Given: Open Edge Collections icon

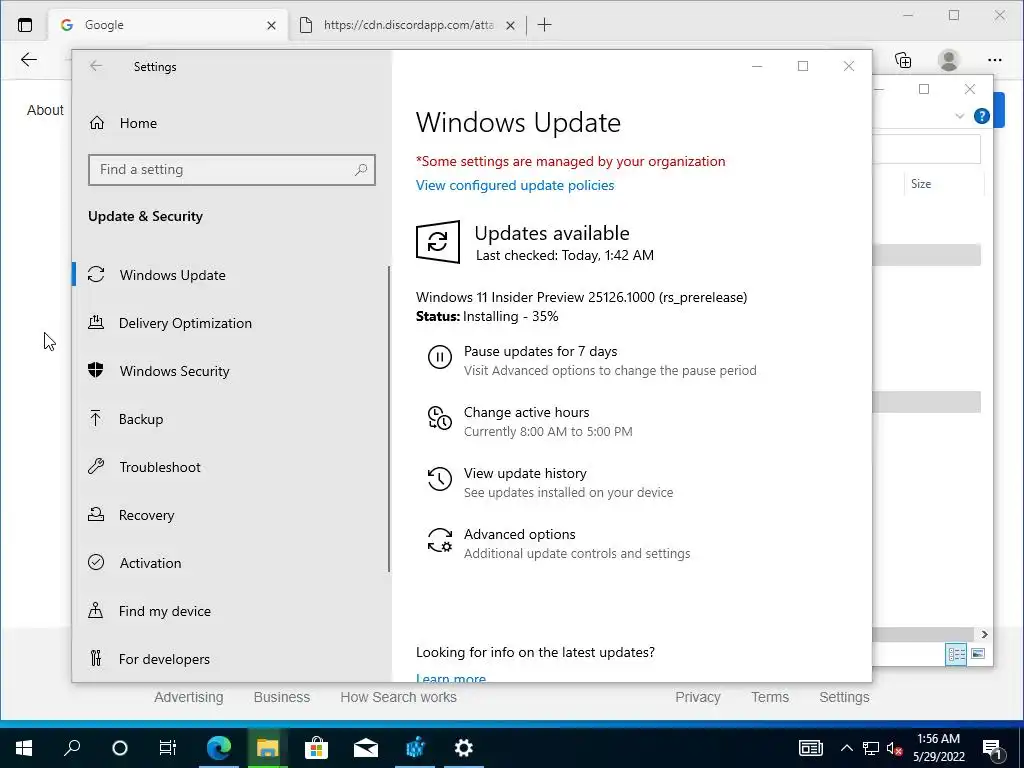Looking at the screenshot, I should click(x=903, y=60).
